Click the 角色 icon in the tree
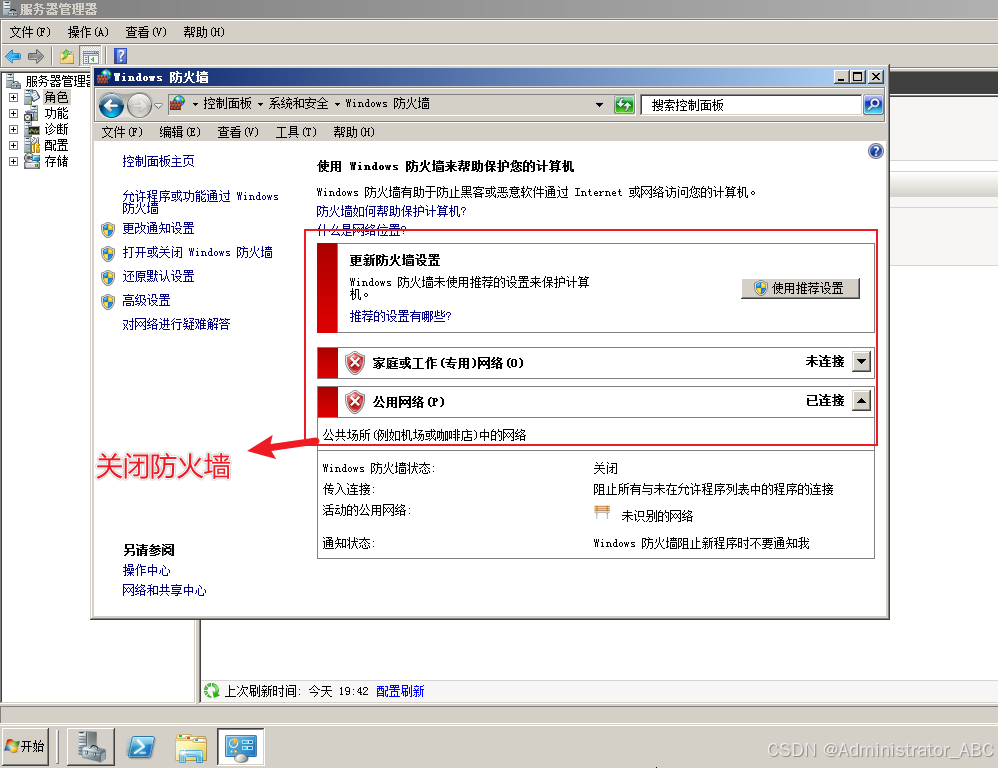998x768 pixels. click(32, 97)
